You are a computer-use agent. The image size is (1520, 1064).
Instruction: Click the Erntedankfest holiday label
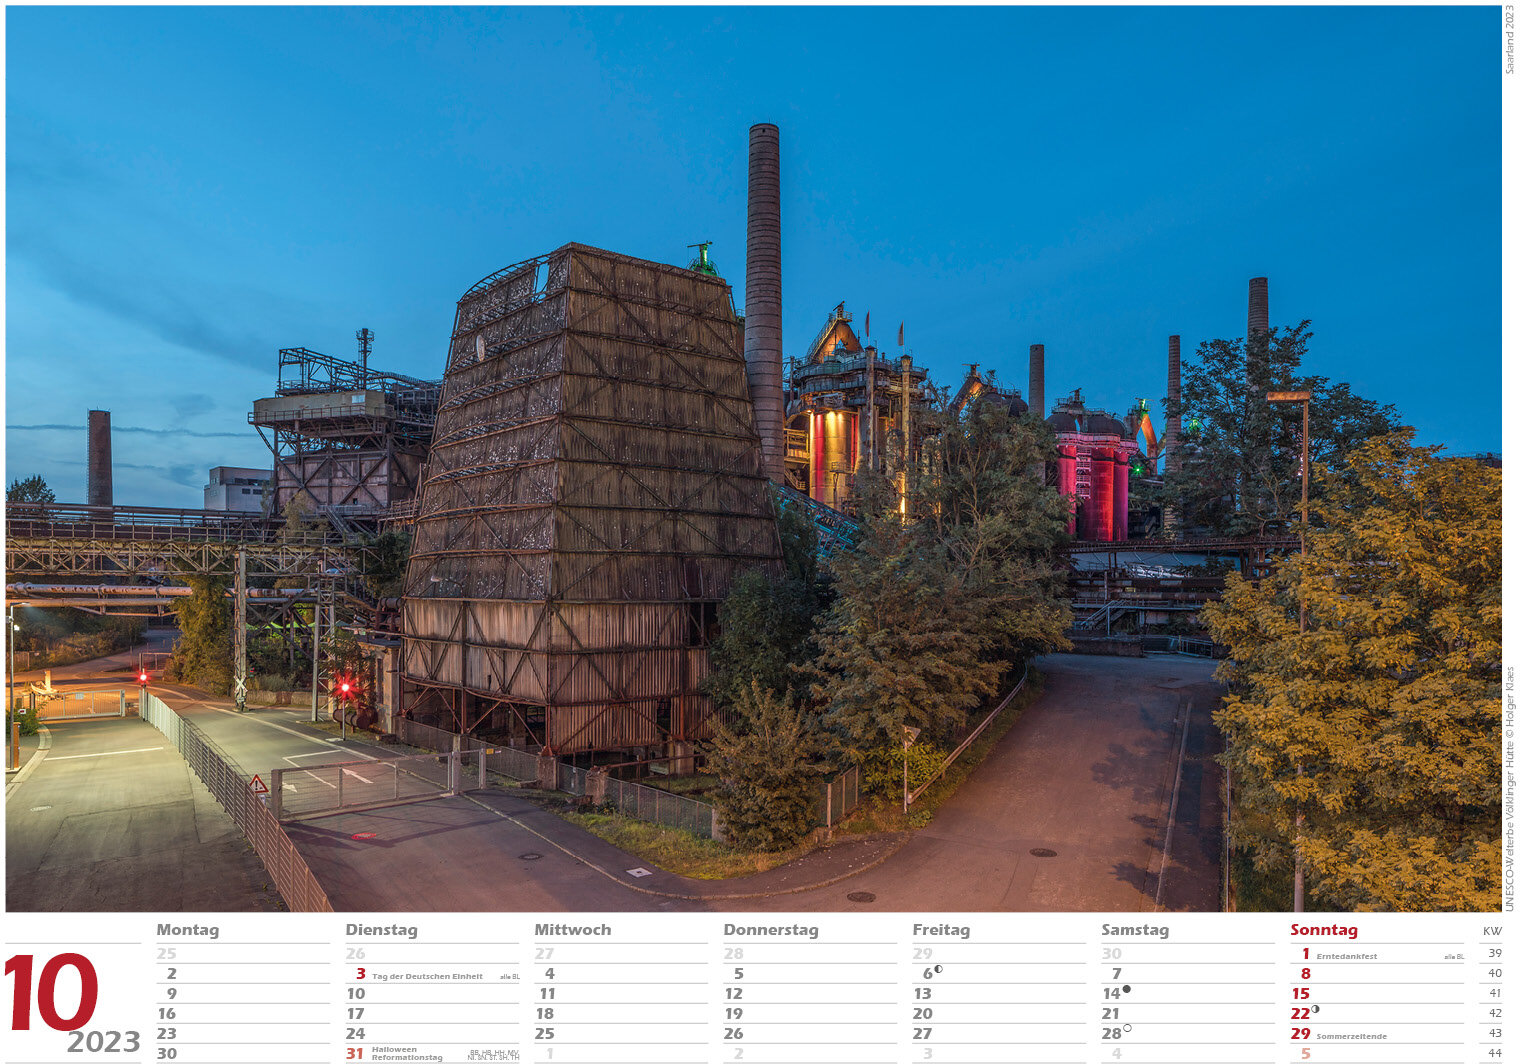click(x=1346, y=956)
